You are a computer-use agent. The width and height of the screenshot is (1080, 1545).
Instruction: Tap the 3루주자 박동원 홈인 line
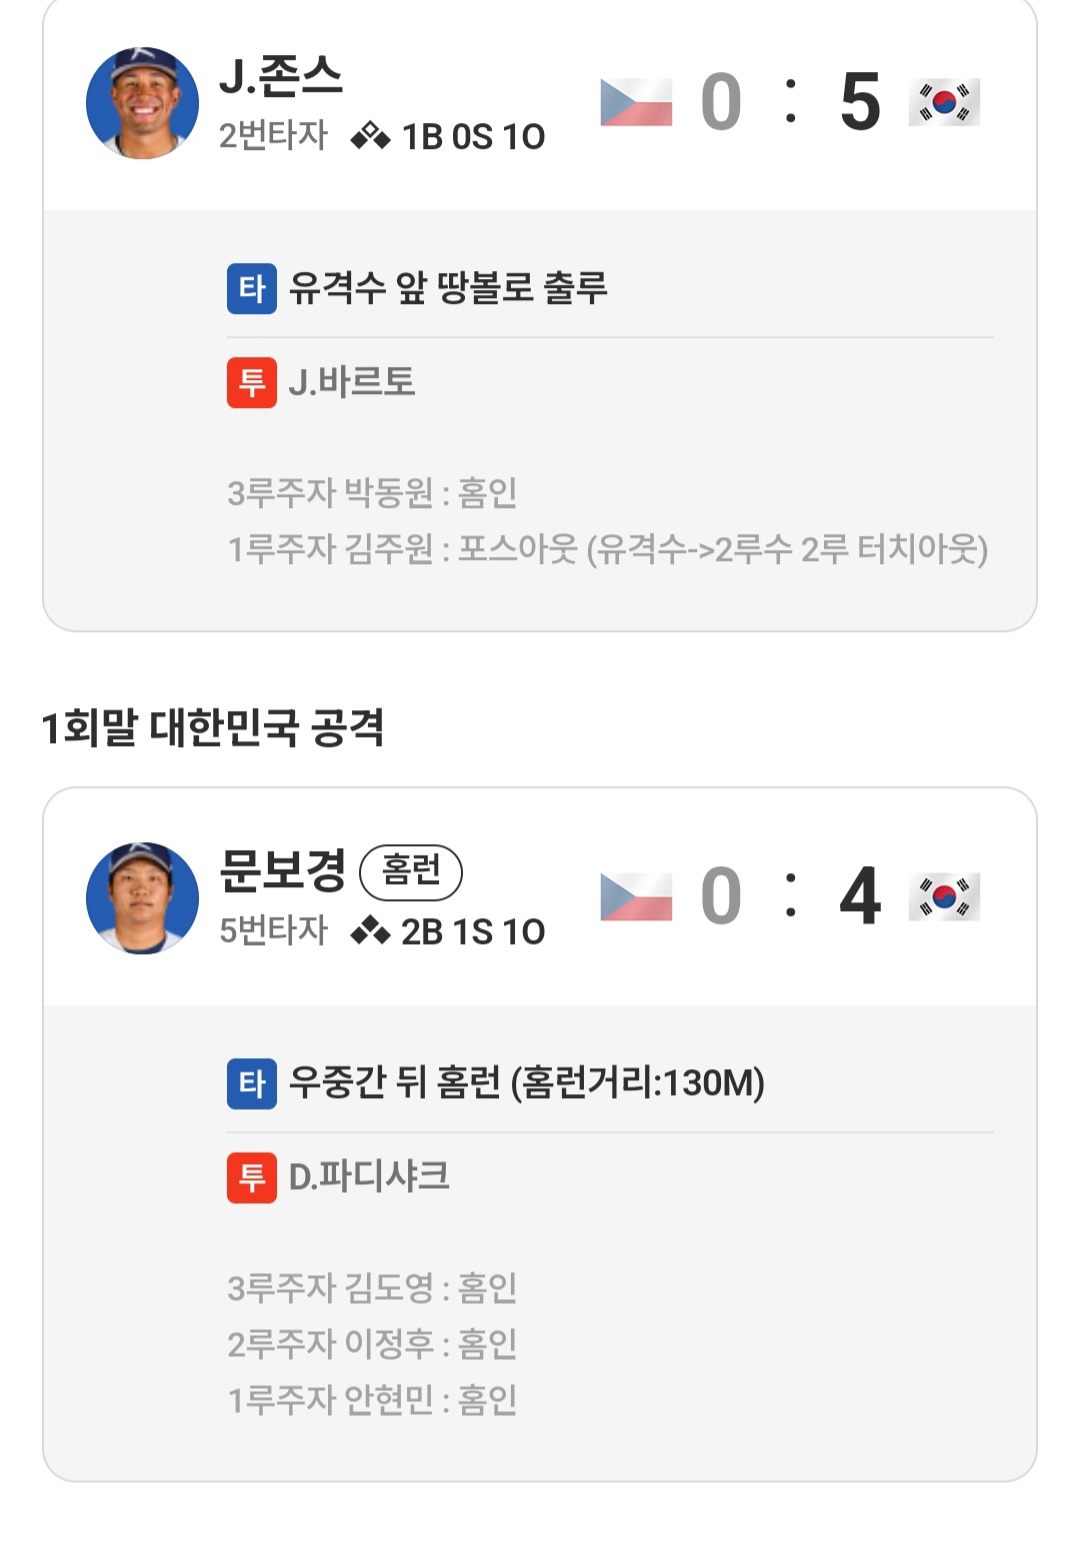coord(372,493)
